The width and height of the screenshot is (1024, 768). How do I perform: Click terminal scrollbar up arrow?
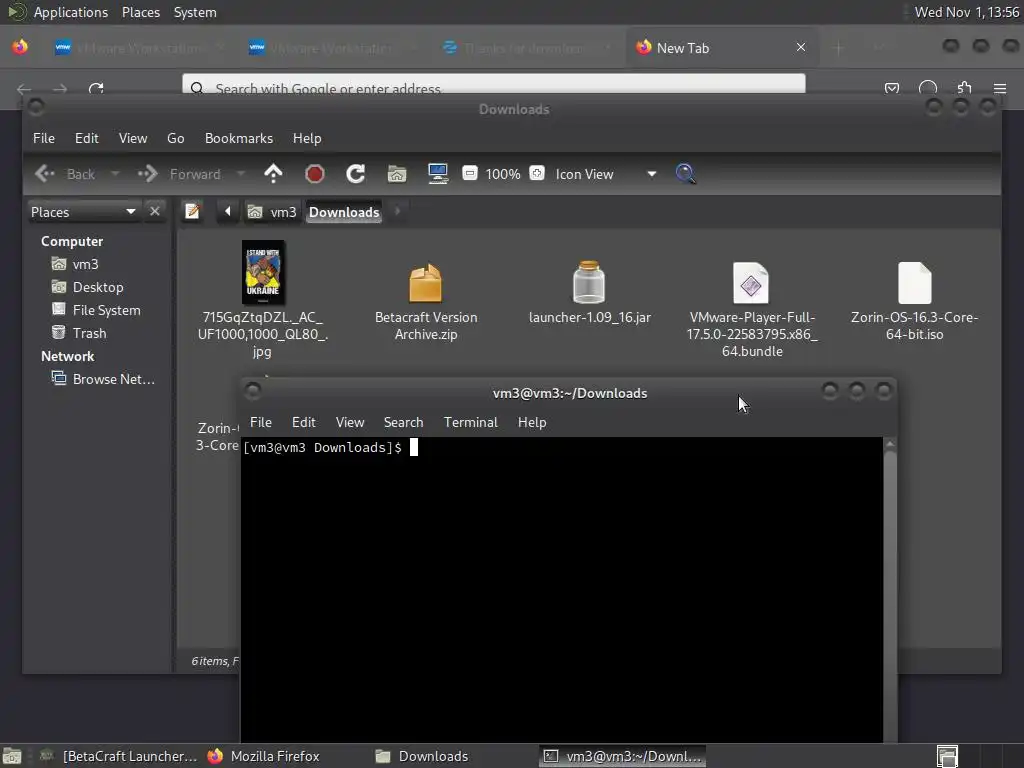coord(889,444)
